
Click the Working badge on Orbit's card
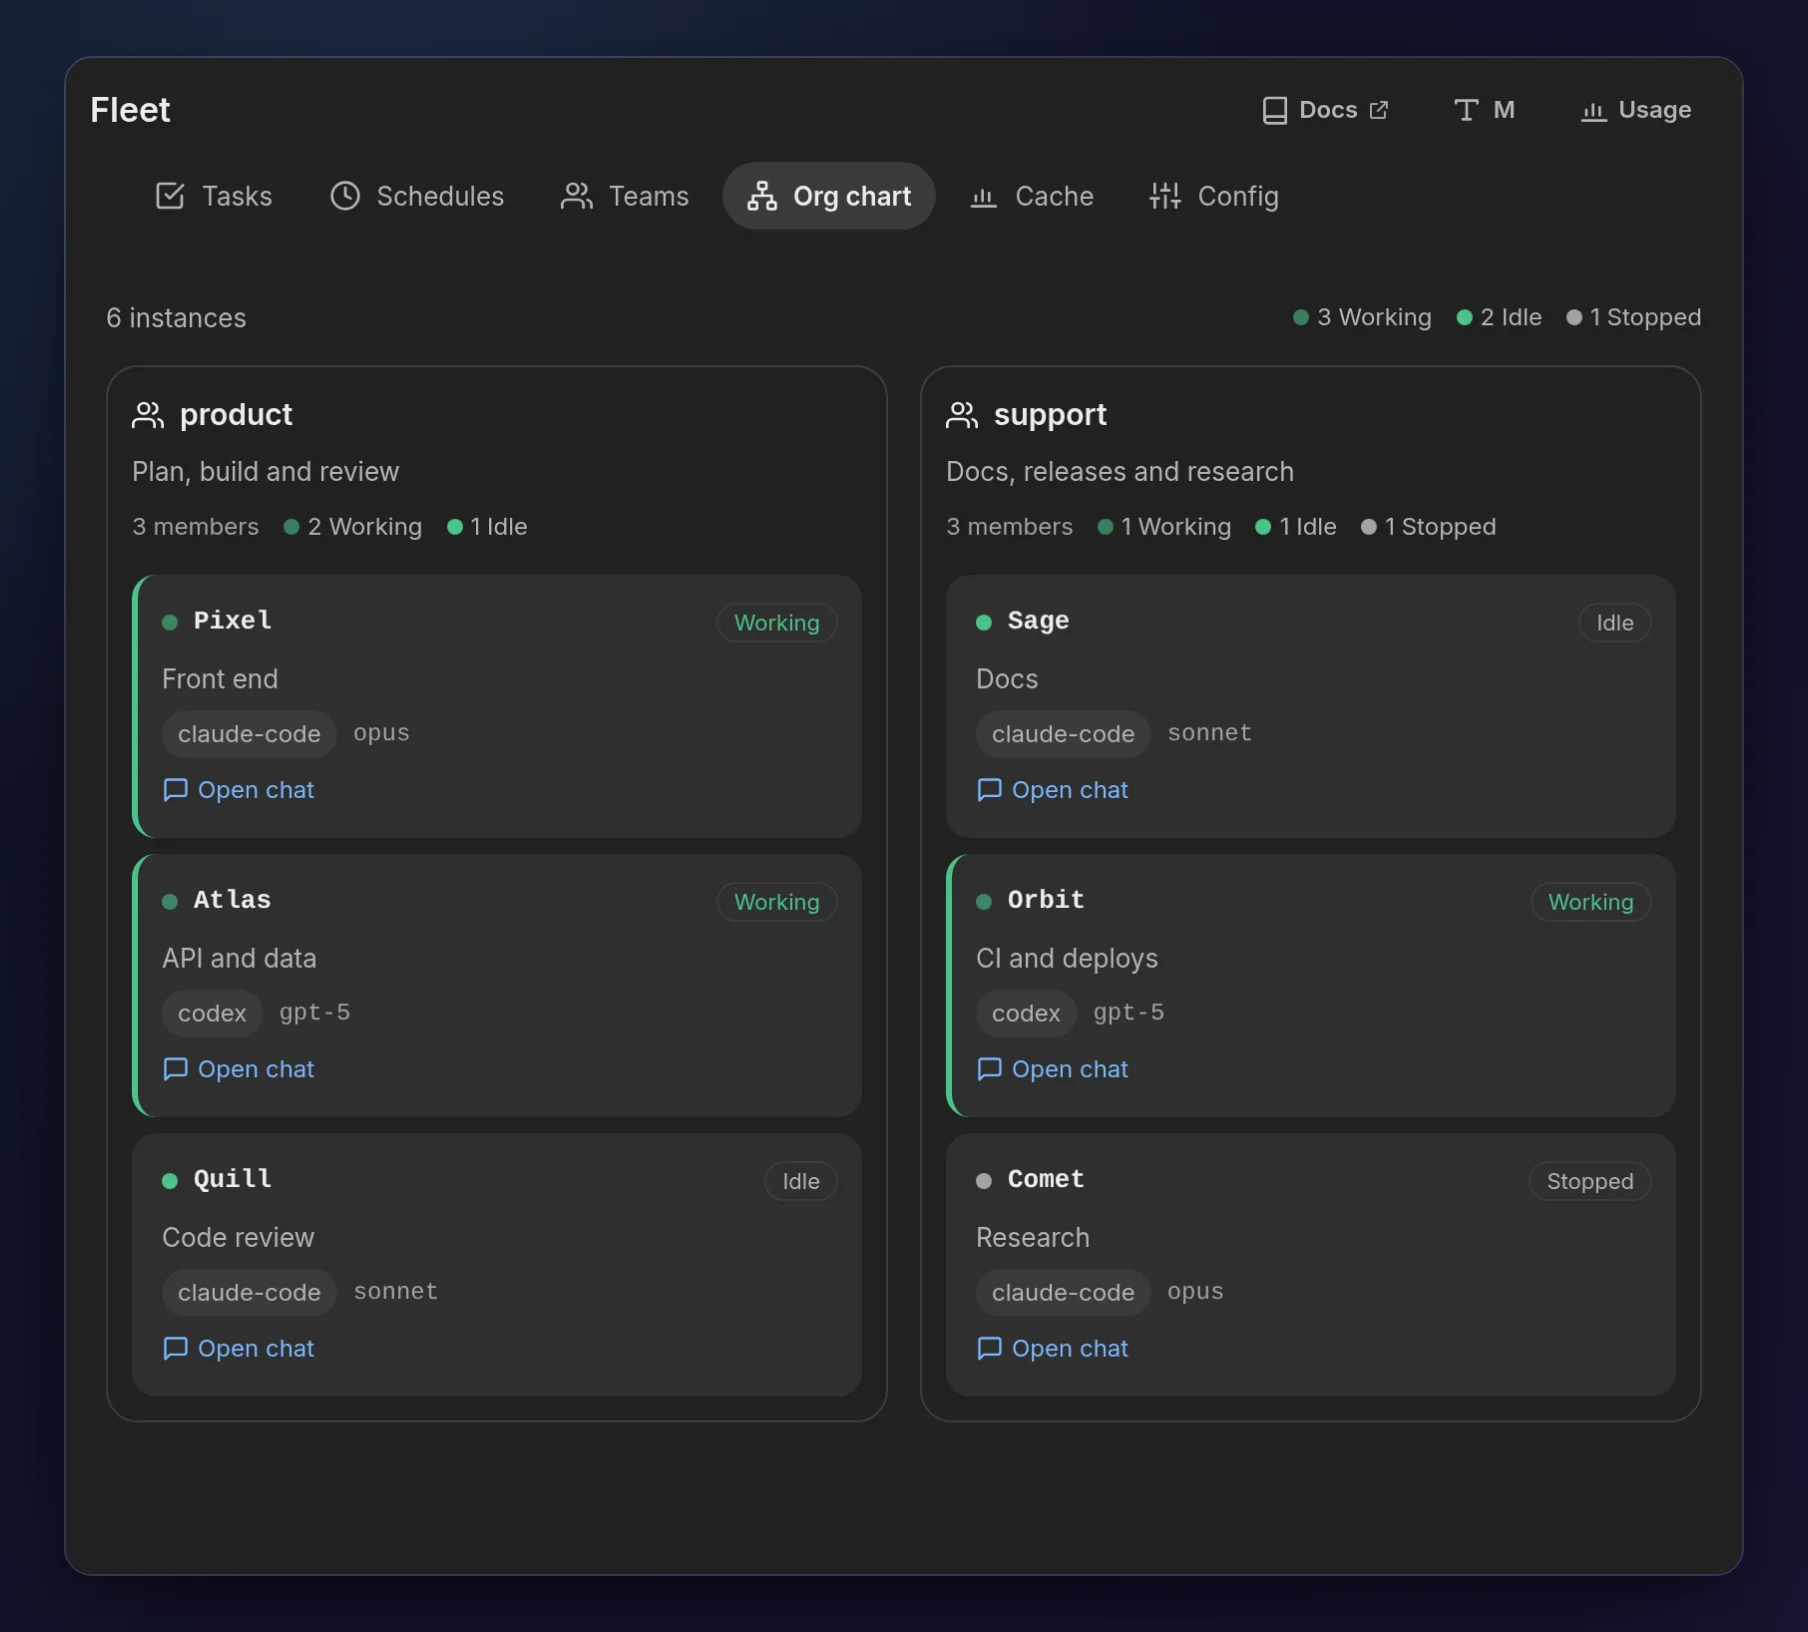pos(1591,902)
